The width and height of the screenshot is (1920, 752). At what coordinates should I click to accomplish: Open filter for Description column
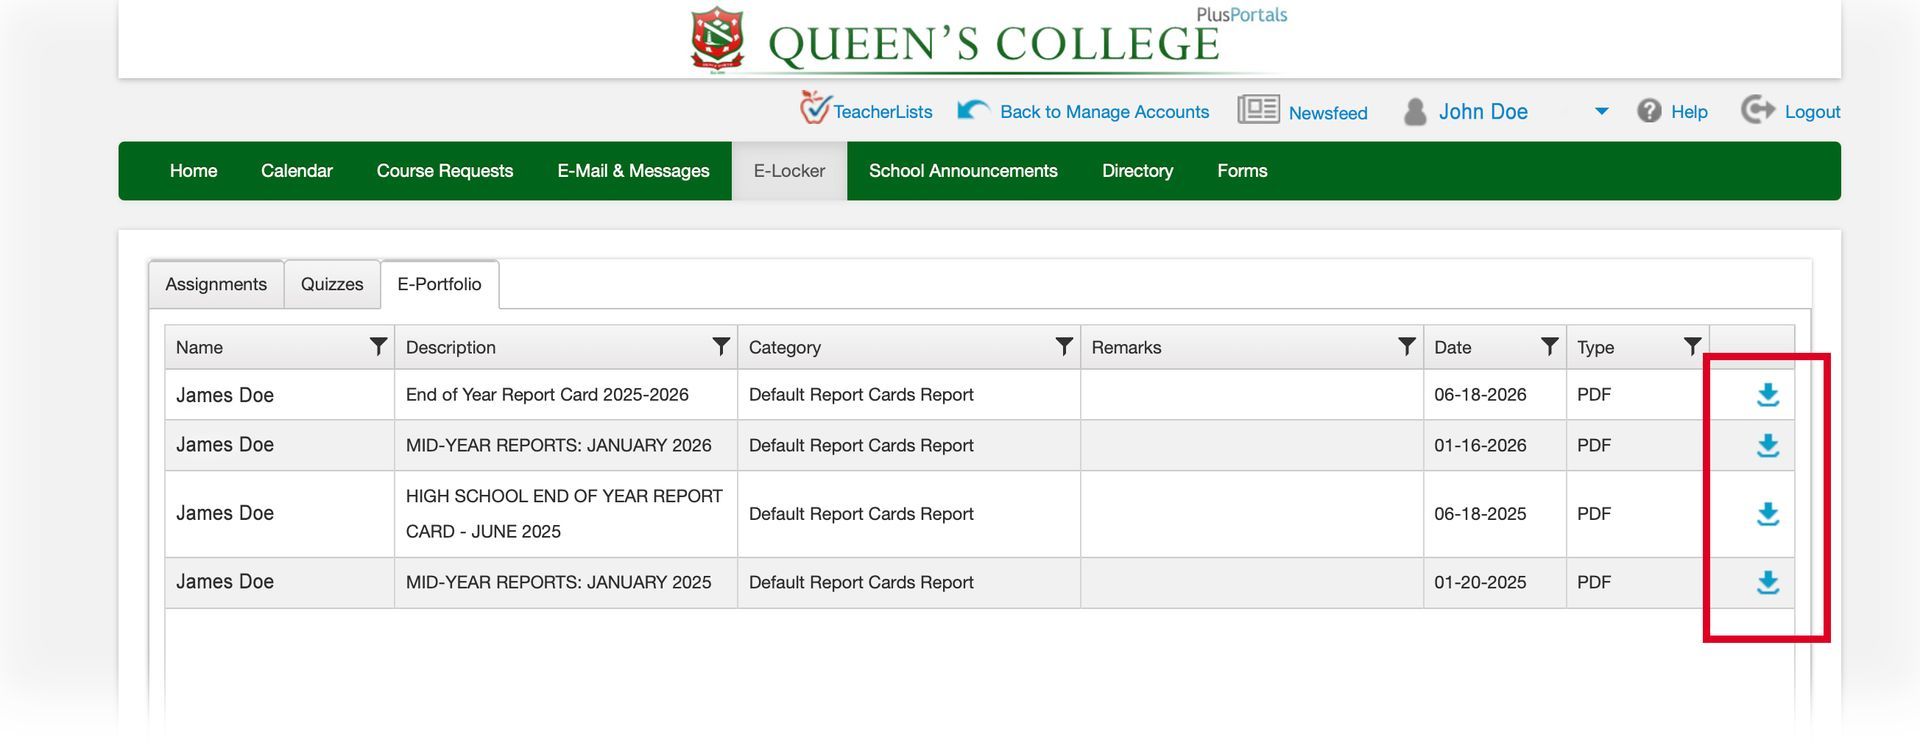720,346
